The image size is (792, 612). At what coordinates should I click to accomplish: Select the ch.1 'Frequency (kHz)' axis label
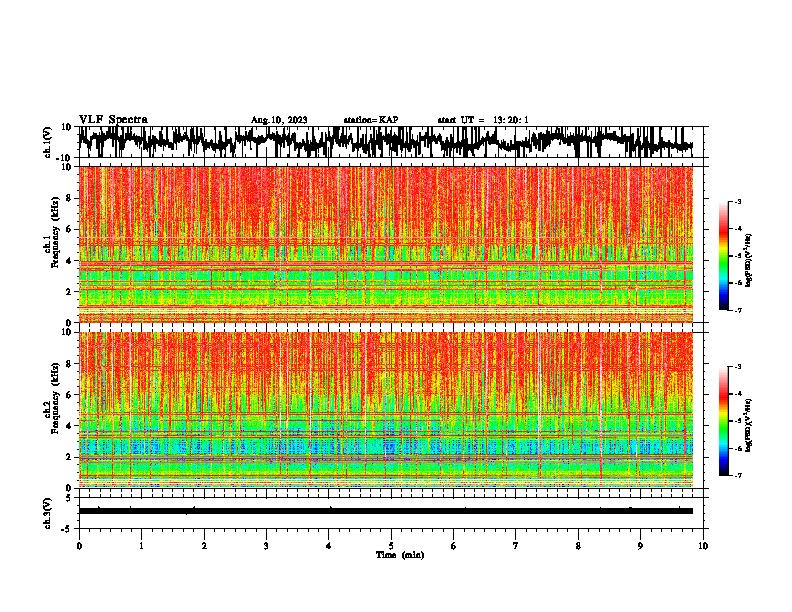(55, 232)
